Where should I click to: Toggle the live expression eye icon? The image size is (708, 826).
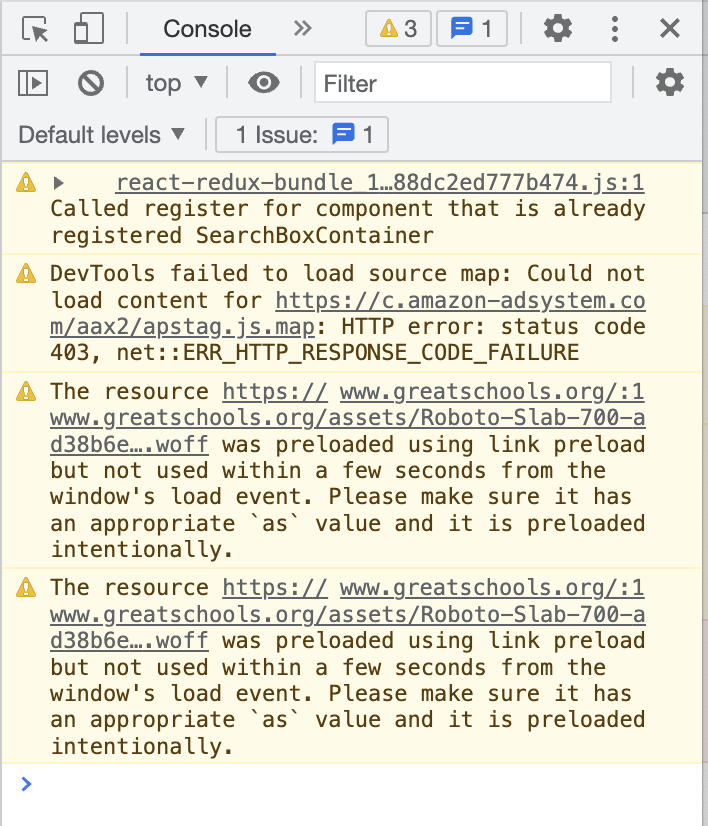coord(264,83)
